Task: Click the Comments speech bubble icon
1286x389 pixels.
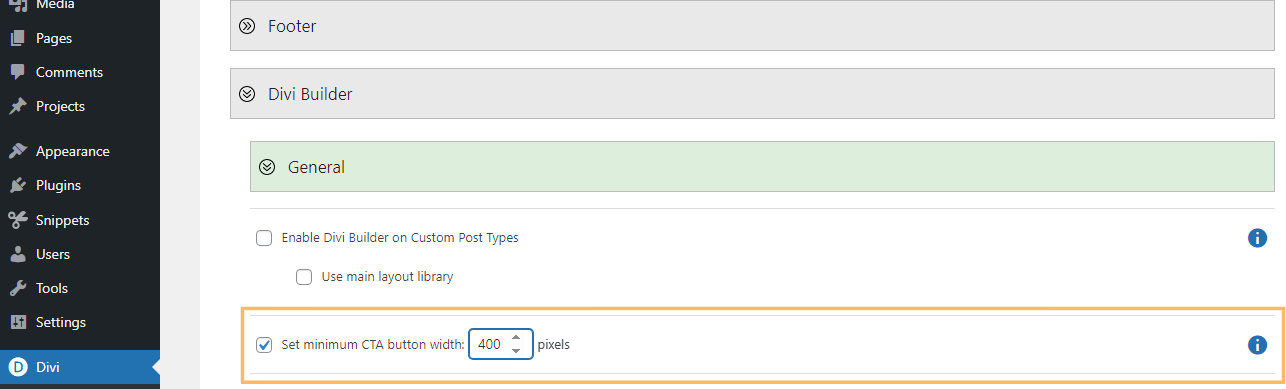Action: tap(17, 73)
